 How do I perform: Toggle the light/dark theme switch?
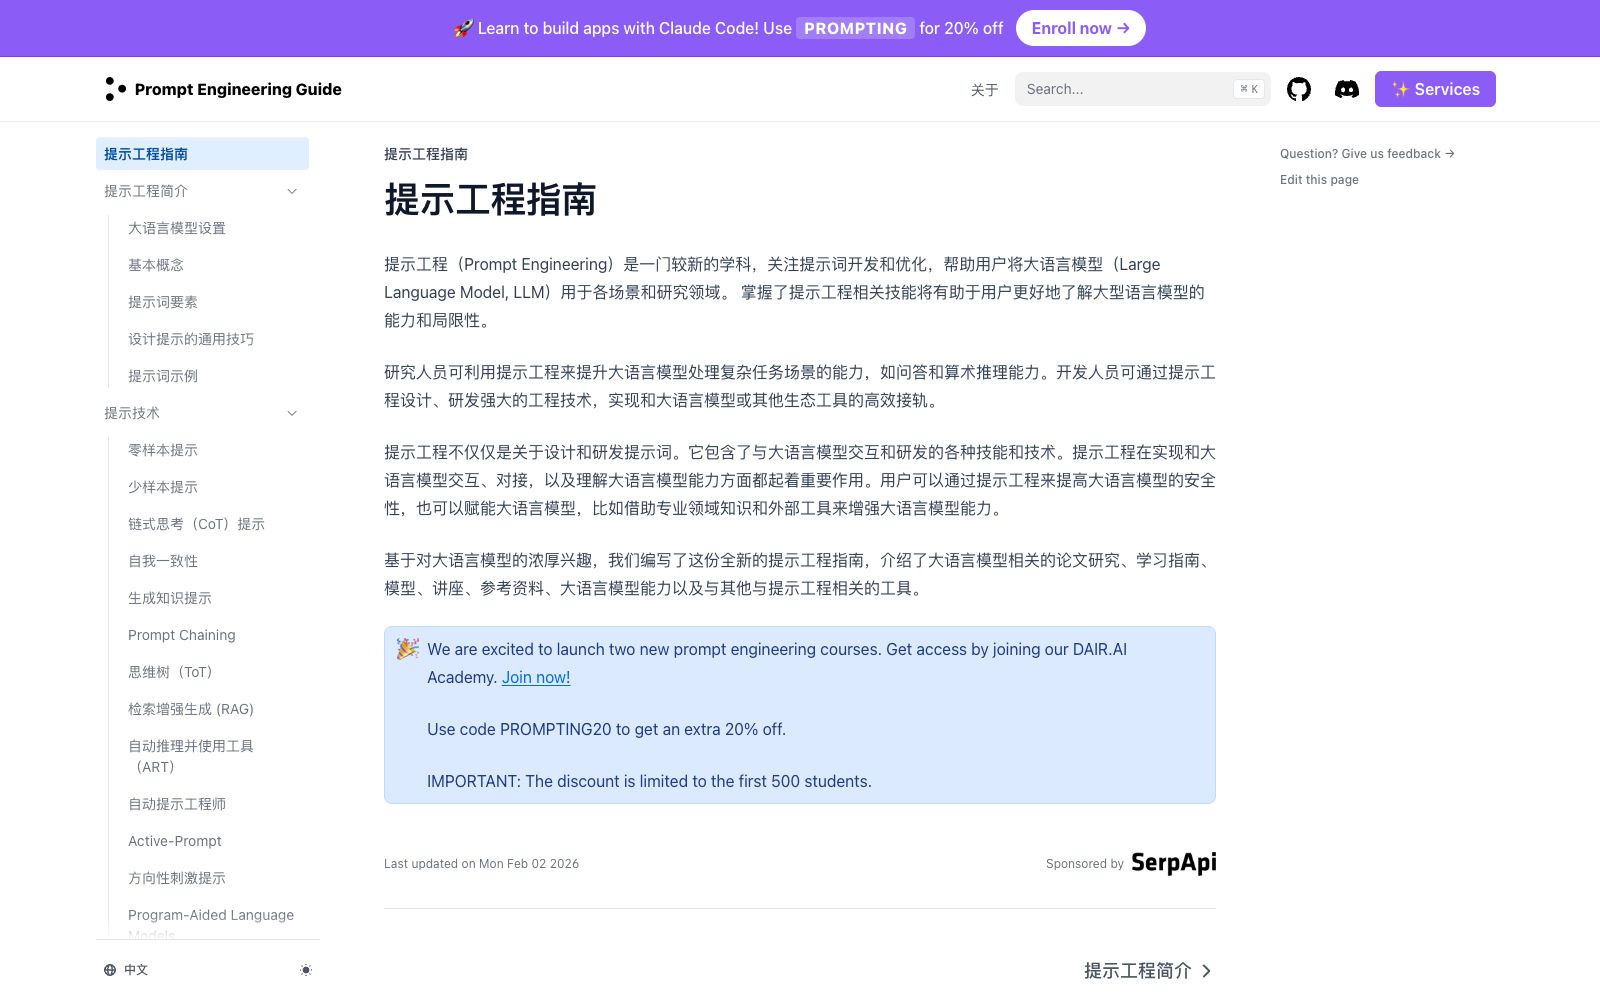coord(306,970)
